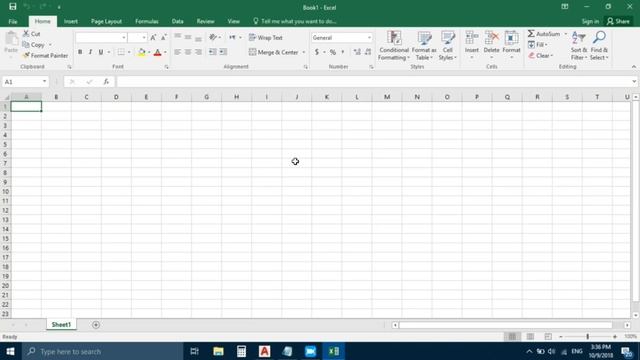Click Sort & Filter icon
Viewport: 640px width, 360px height.
pos(579,38)
